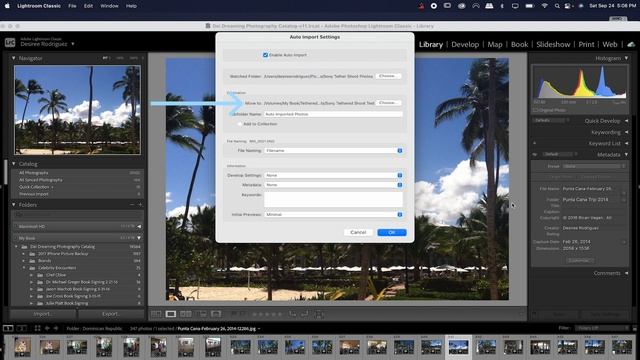Open Metadata Preset dropdown in right panel

point(594,166)
